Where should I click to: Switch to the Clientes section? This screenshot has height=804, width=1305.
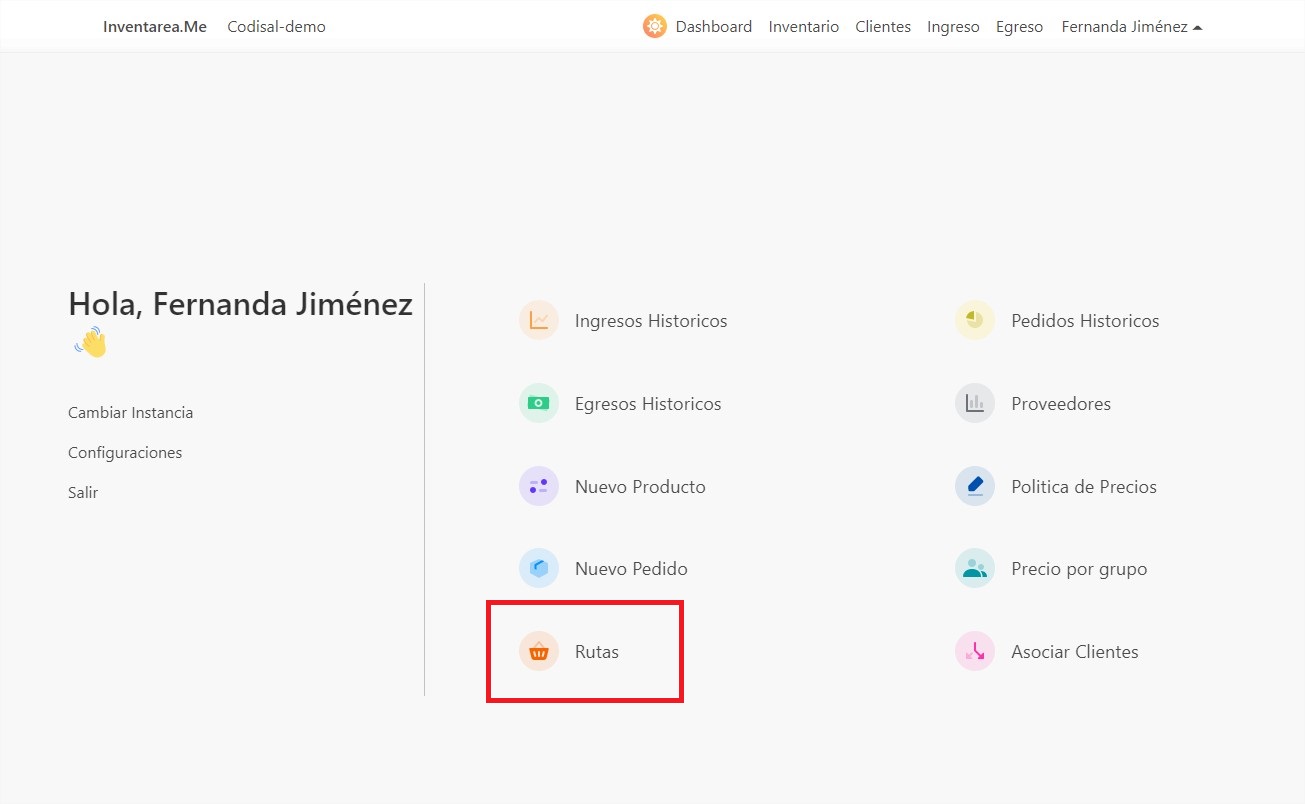882,26
